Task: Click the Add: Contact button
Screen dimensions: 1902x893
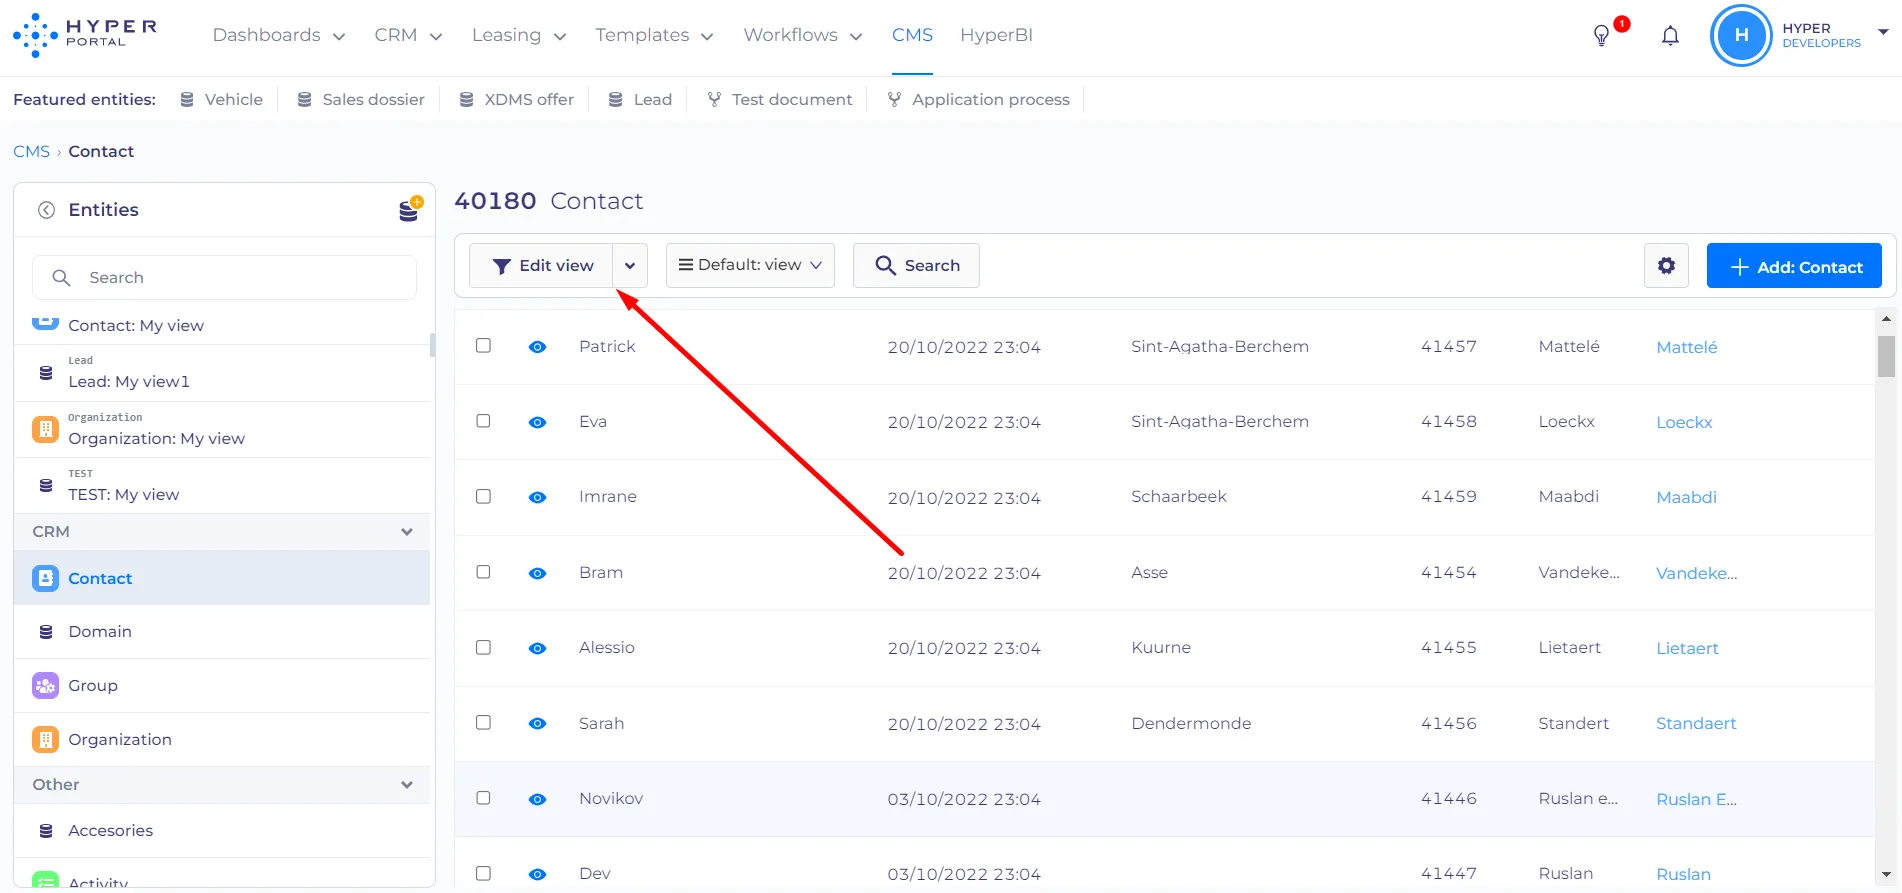Action: tap(1794, 266)
